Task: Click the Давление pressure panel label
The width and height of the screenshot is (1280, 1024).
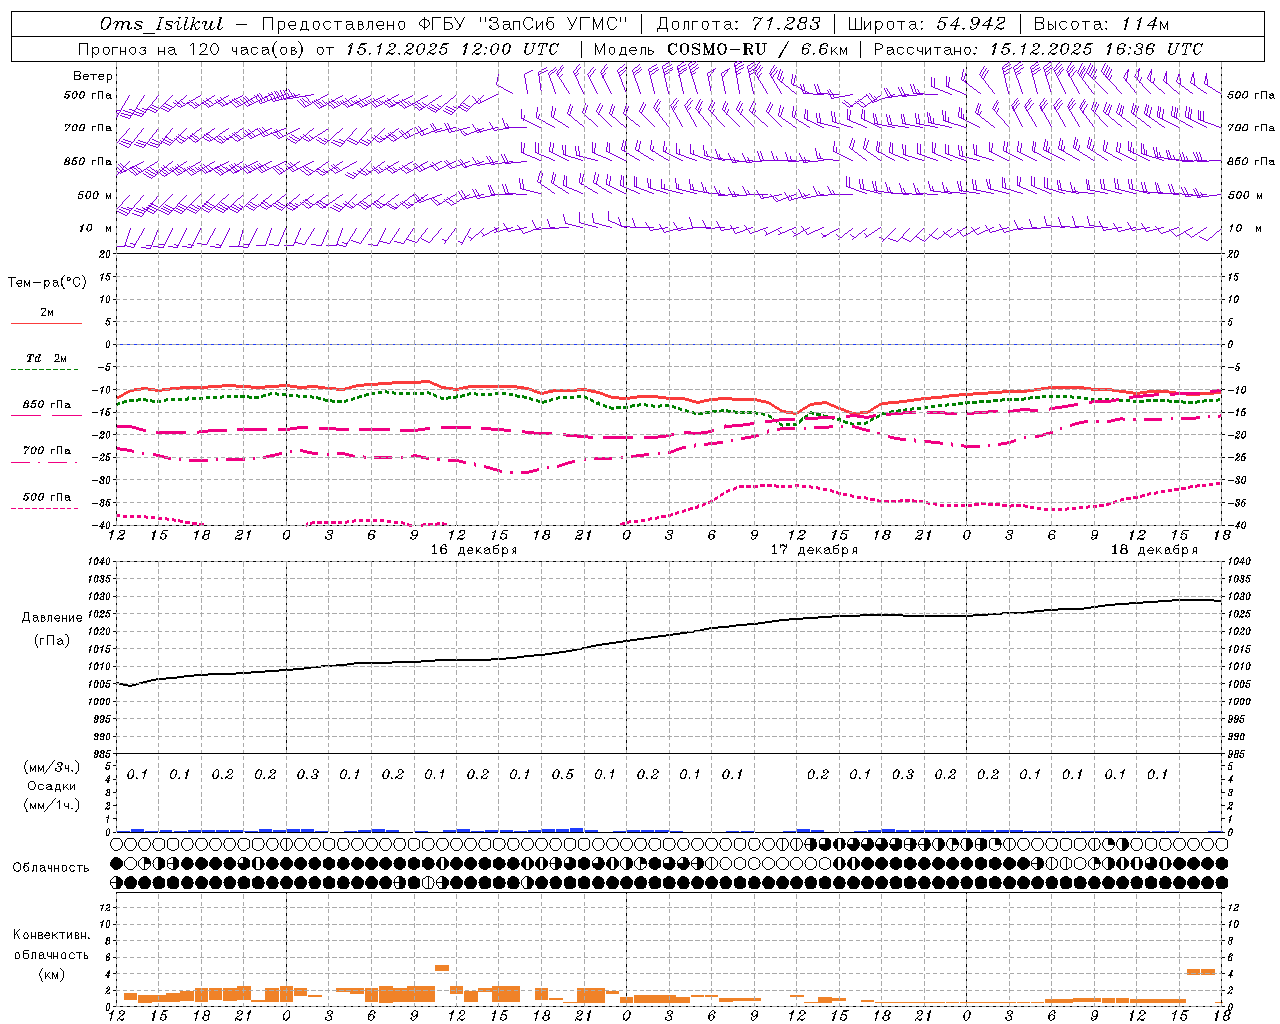Action: coord(52,618)
